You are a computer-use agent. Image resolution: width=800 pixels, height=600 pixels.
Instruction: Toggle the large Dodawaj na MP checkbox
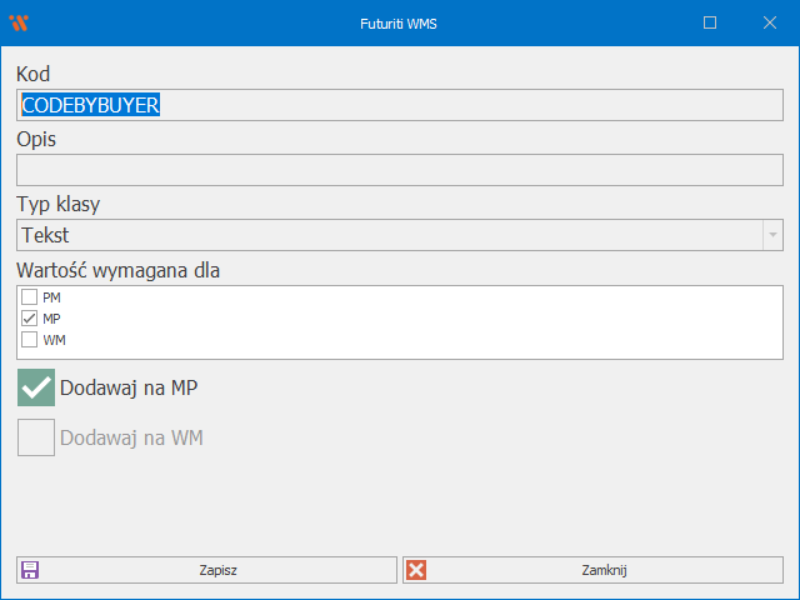(x=36, y=388)
